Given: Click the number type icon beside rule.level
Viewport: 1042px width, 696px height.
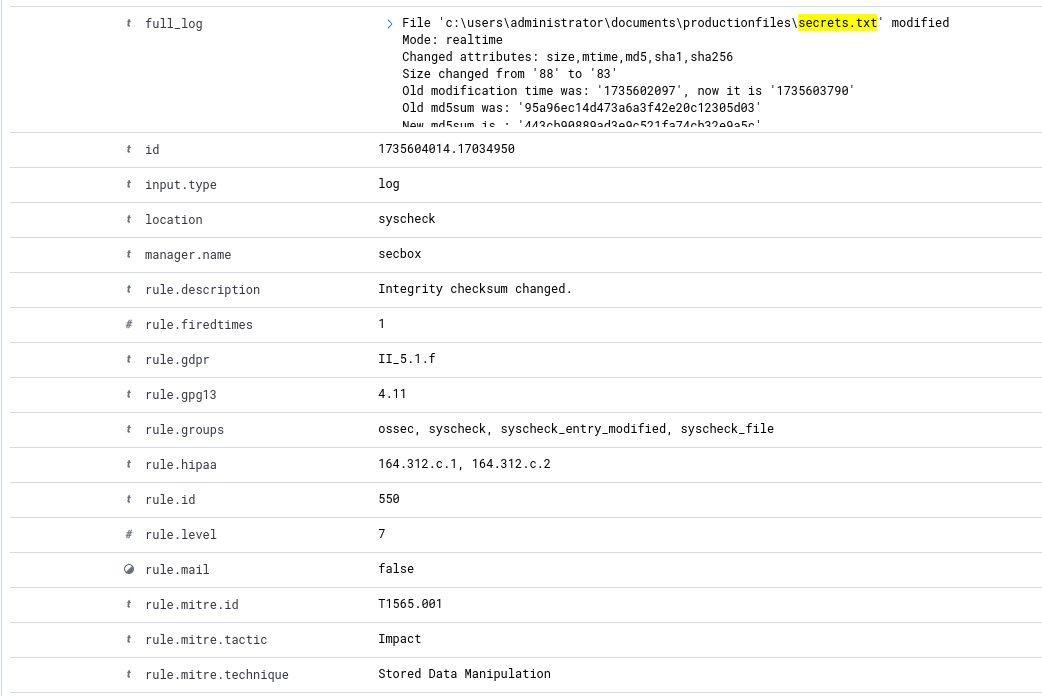Looking at the screenshot, I should coord(128,534).
